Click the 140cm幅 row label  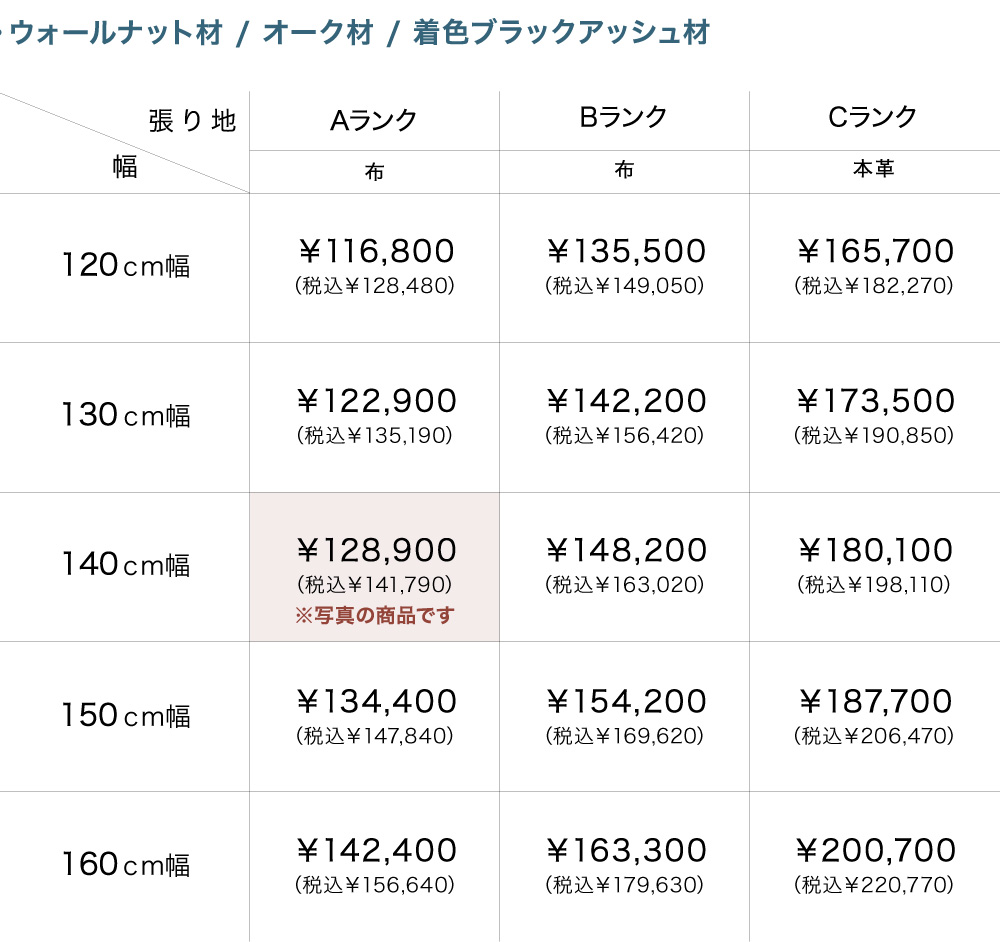126,565
